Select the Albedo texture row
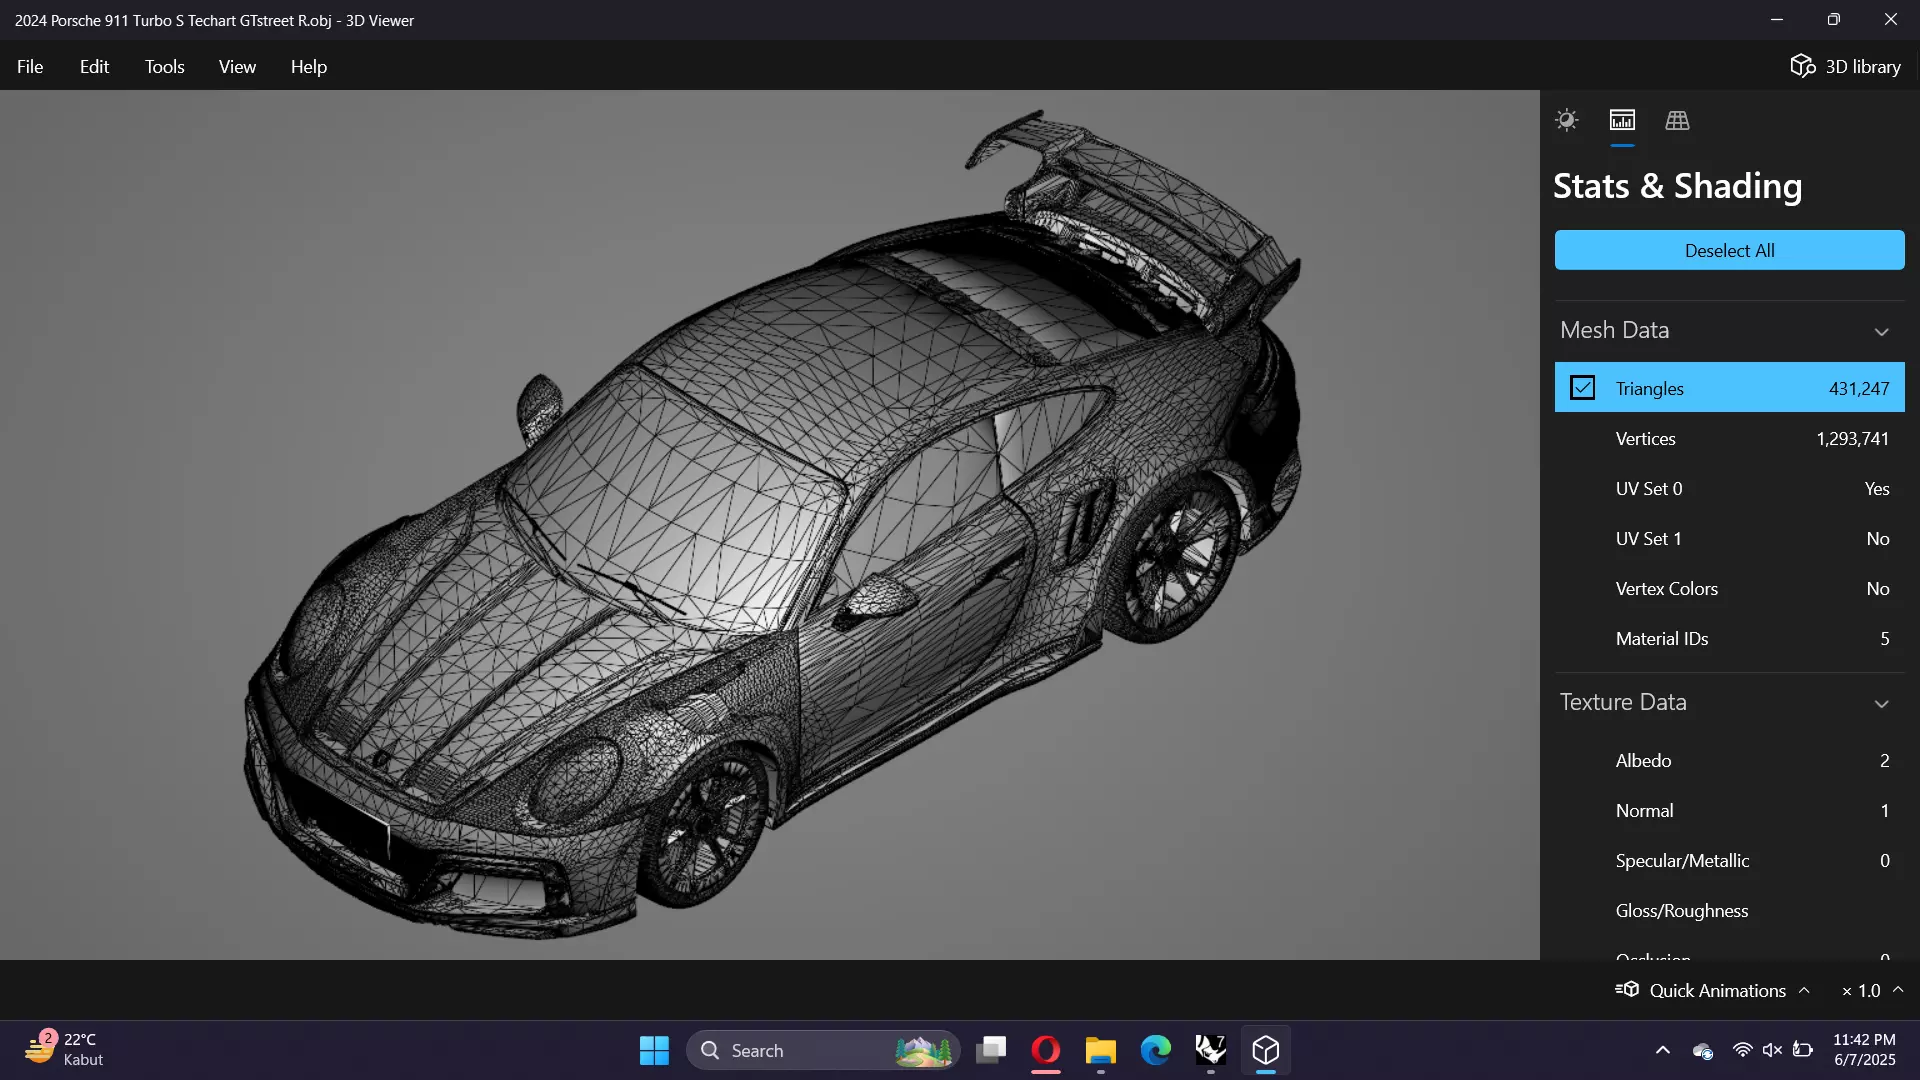 (1729, 760)
